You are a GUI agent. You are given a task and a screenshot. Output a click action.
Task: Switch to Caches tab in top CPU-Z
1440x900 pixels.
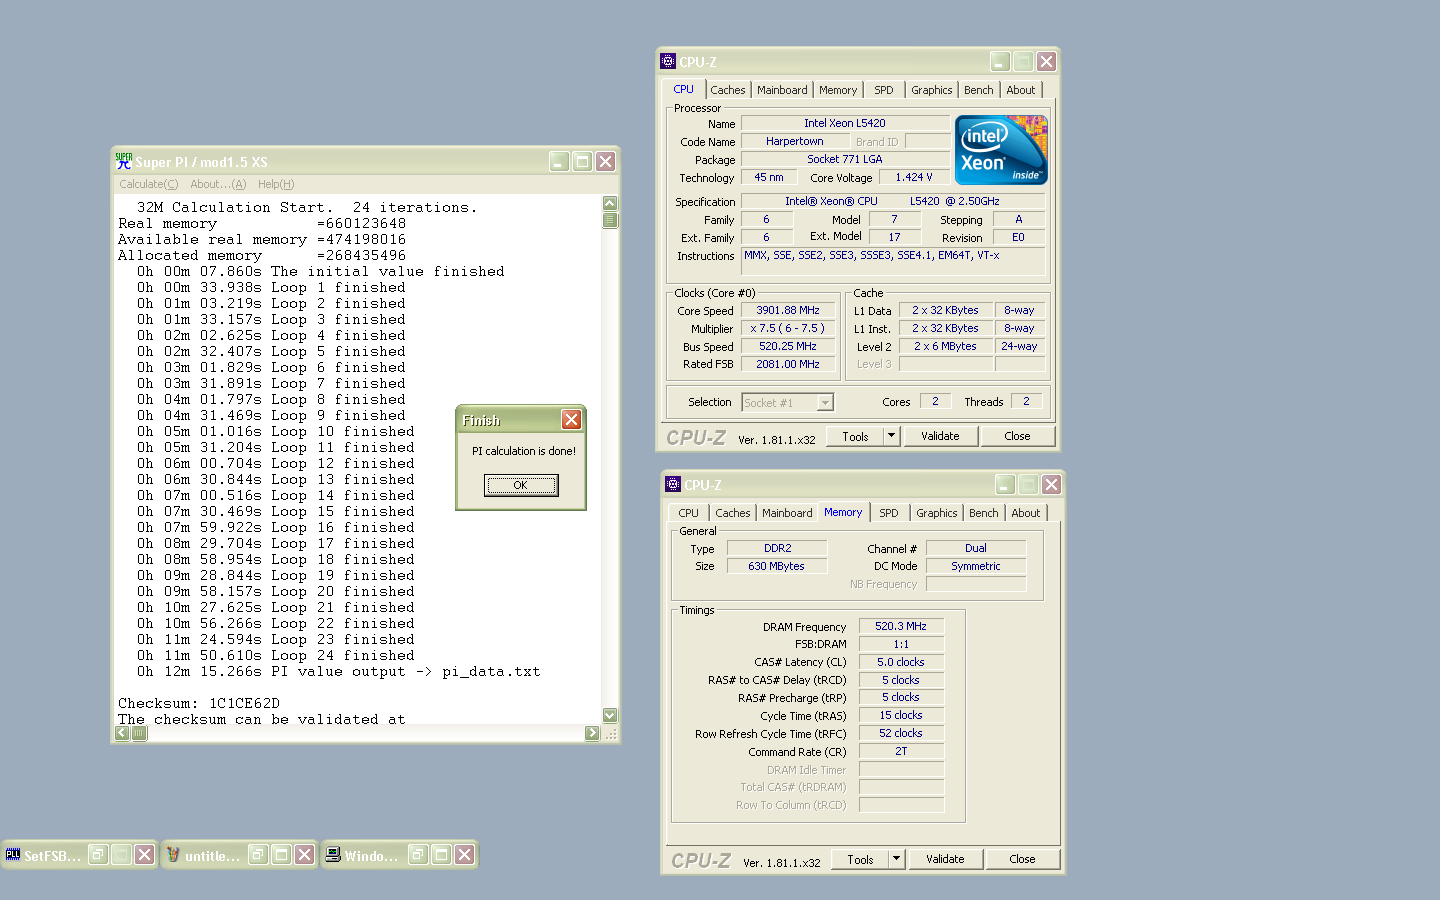728,90
